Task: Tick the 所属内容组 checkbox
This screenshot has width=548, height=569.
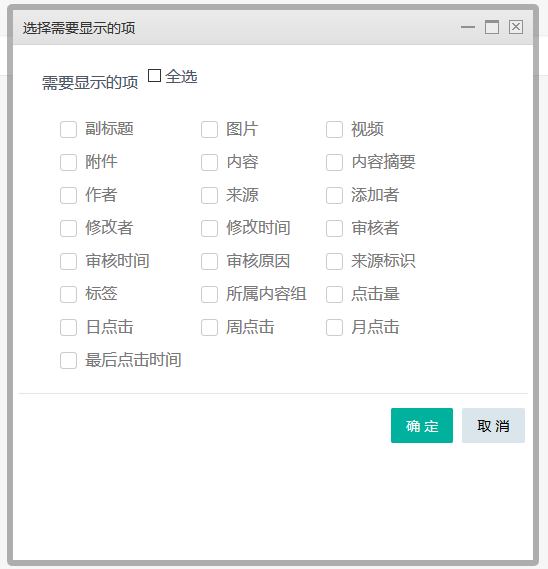Action: pos(209,294)
